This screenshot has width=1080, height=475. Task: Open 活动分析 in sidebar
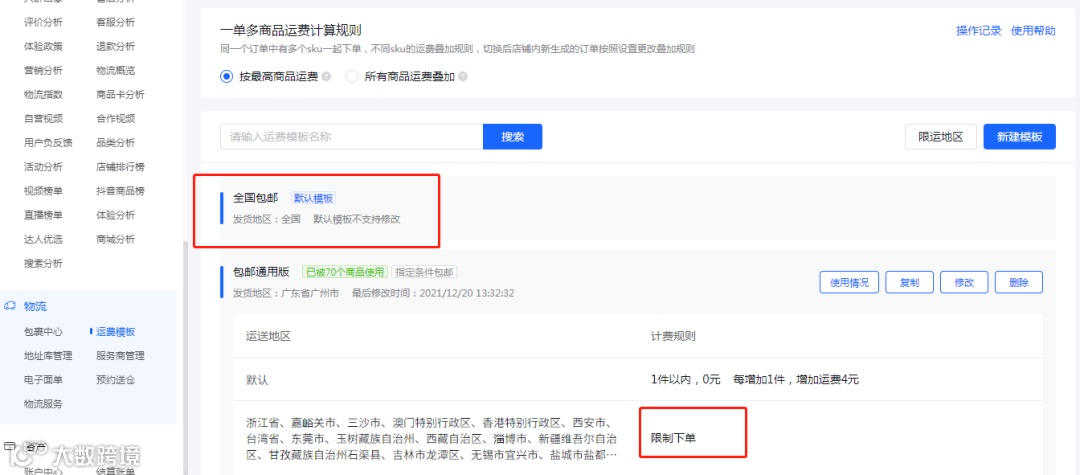[43, 167]
